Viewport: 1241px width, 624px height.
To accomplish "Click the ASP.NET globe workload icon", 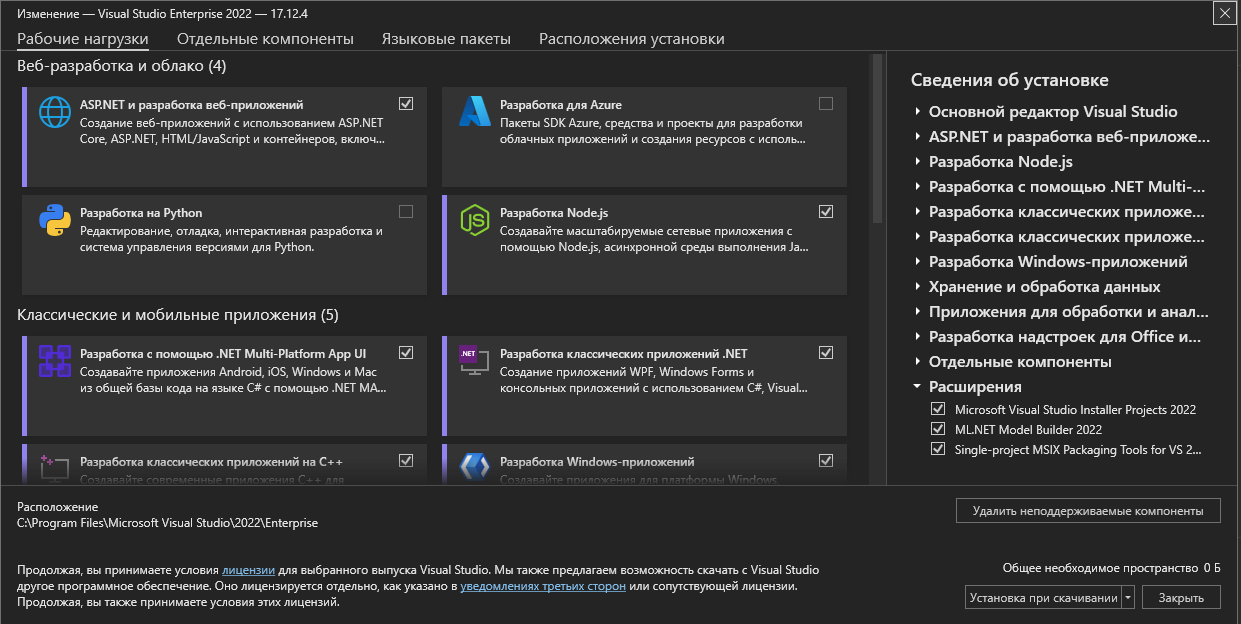I will pos(54,111).
